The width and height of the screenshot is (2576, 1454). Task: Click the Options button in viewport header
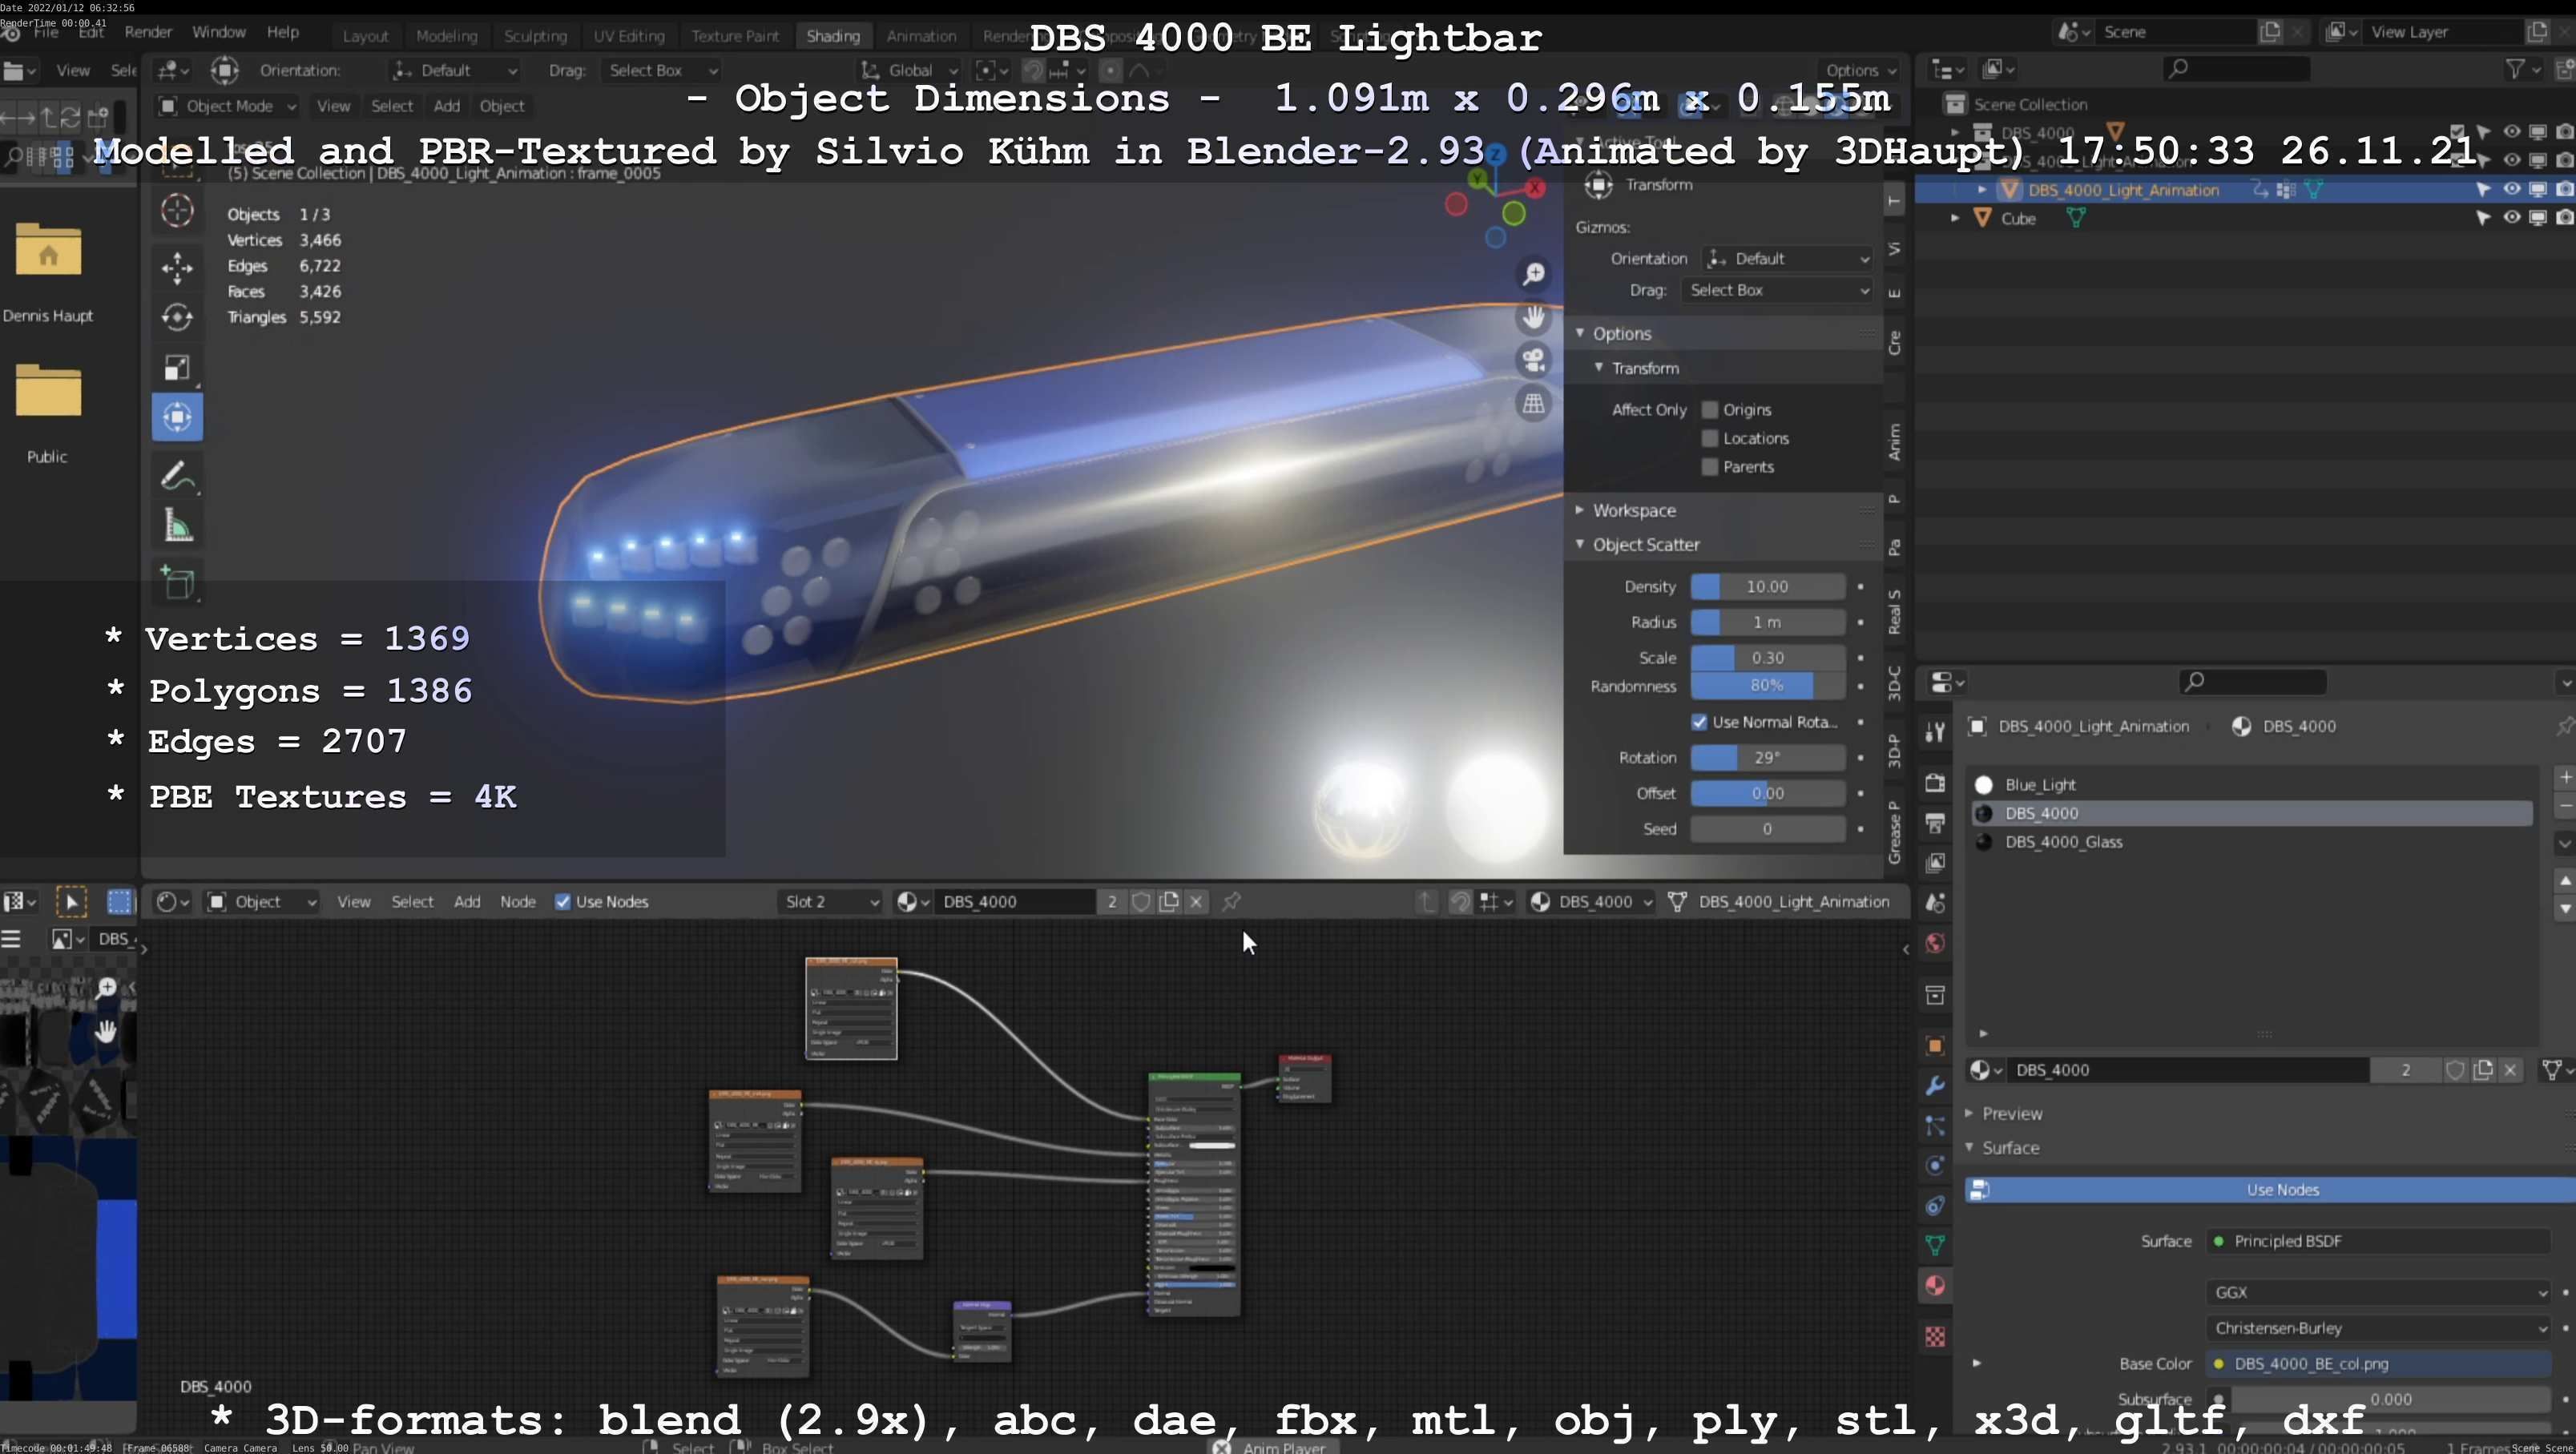pos(1861,70)
